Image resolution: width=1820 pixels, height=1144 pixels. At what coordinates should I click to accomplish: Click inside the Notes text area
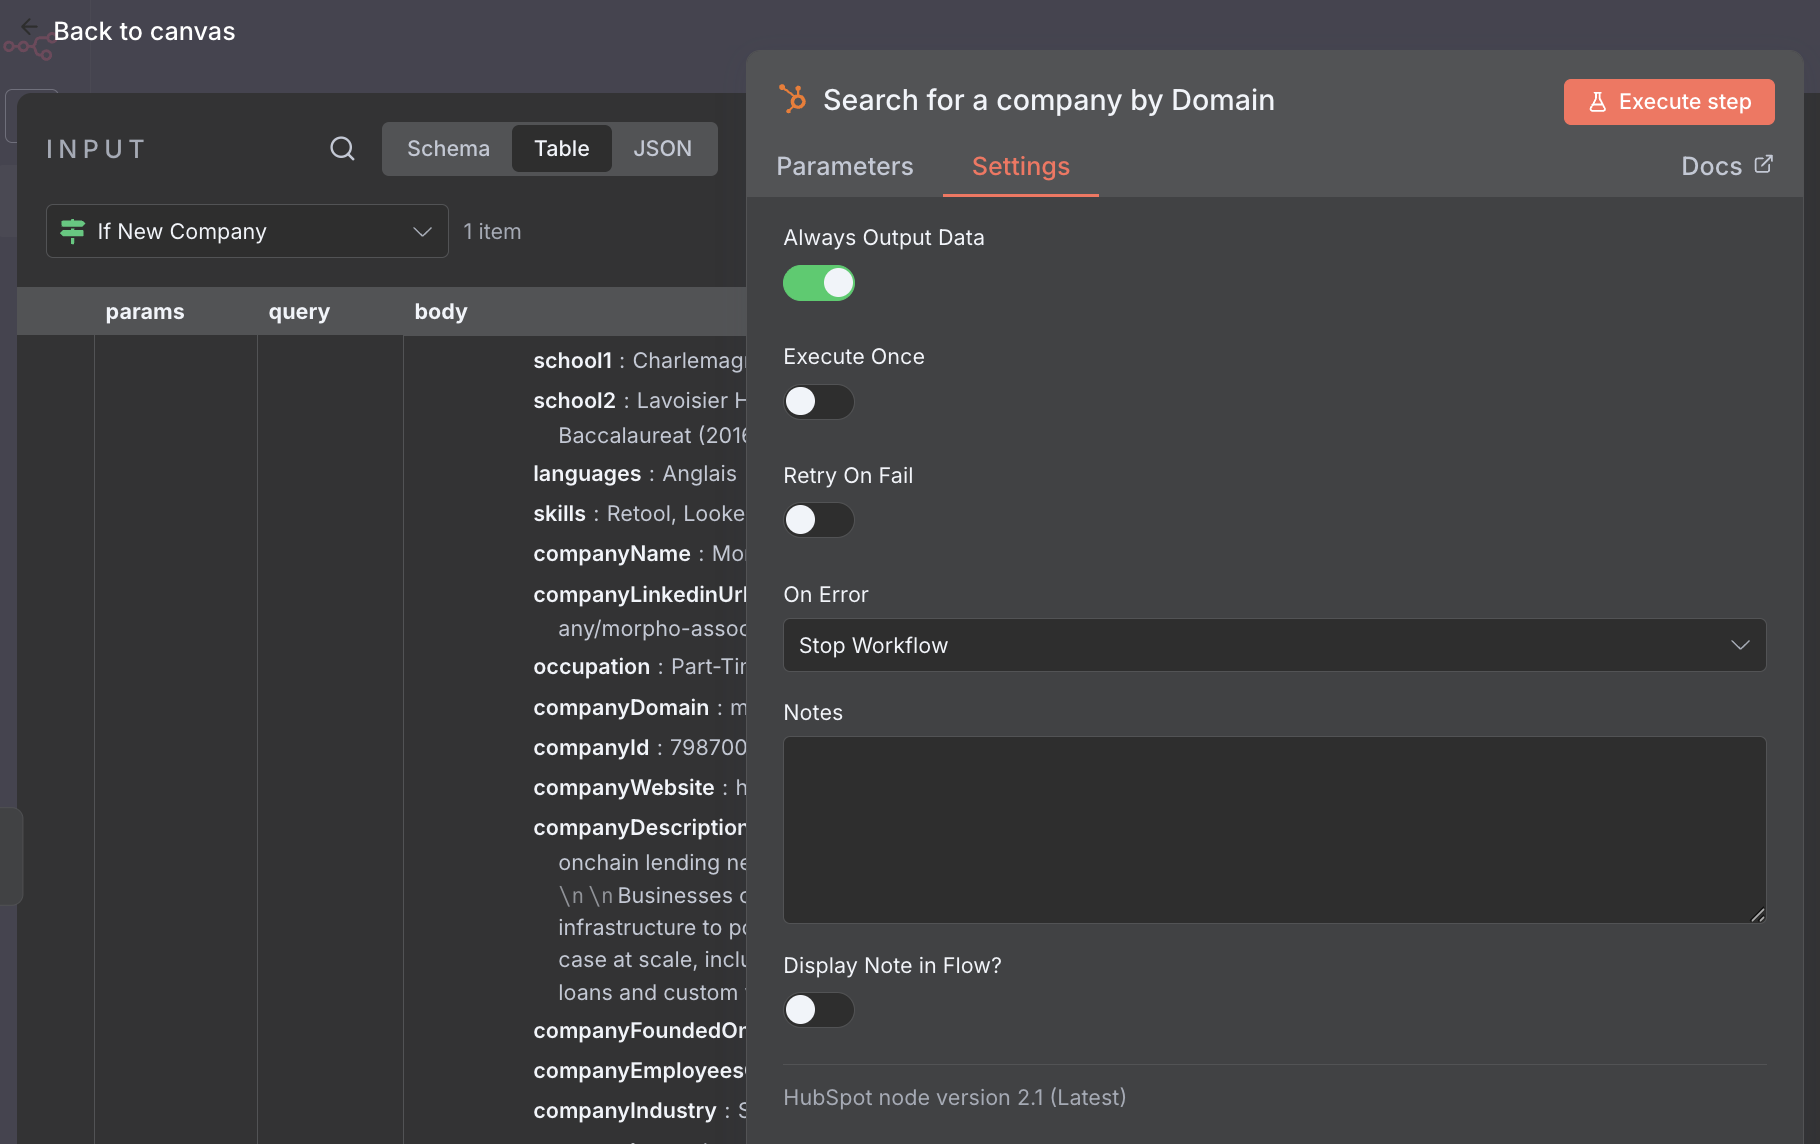(1273, 830)
